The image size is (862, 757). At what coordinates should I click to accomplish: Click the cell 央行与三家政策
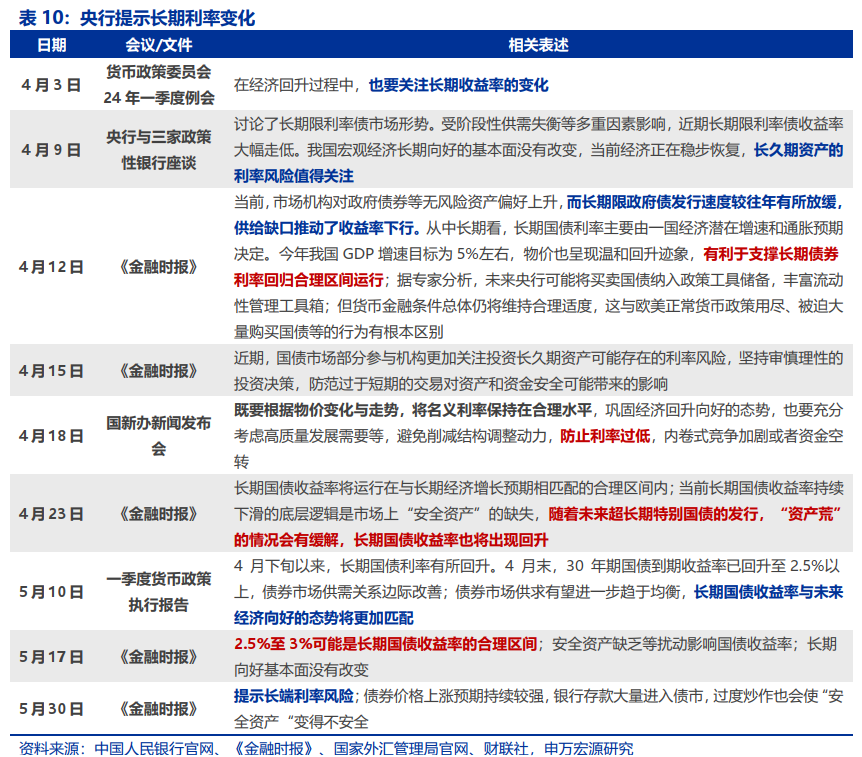(158, 136)
